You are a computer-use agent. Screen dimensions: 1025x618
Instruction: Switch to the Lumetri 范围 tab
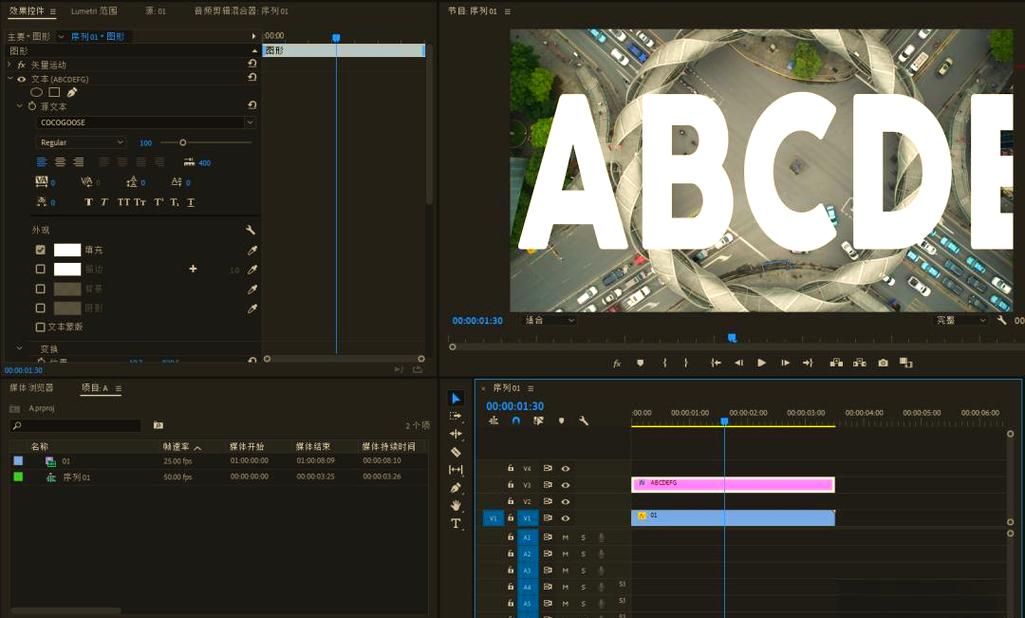(x=94, y=11)
